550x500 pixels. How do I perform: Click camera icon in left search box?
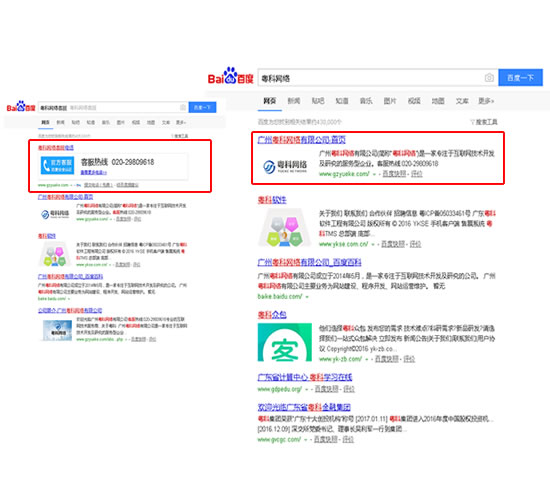pyautogui.click(x=183, y=107)
